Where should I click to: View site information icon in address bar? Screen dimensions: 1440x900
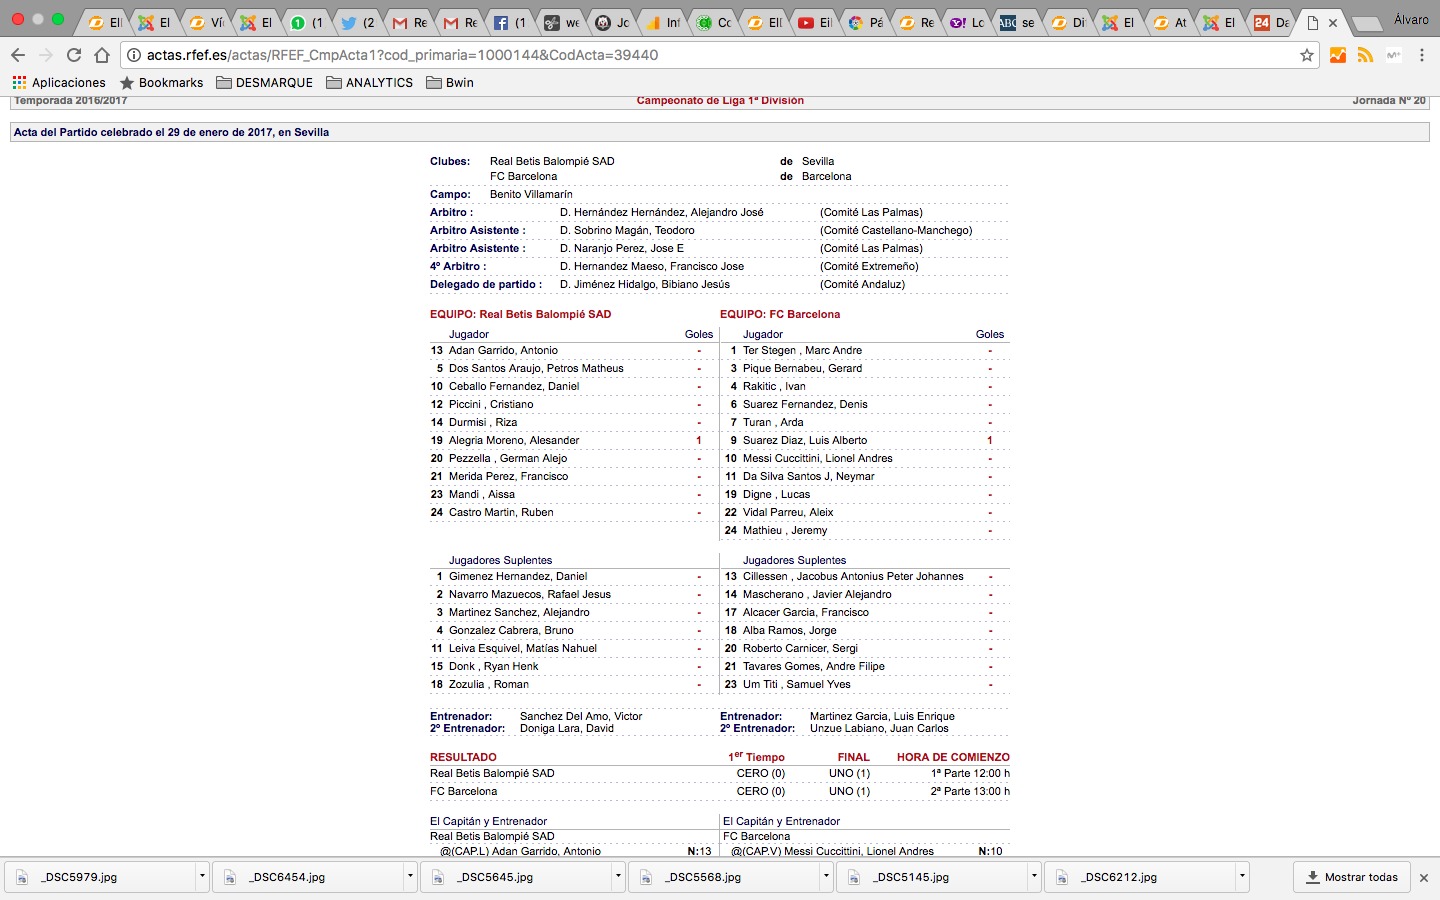(134, 55)
